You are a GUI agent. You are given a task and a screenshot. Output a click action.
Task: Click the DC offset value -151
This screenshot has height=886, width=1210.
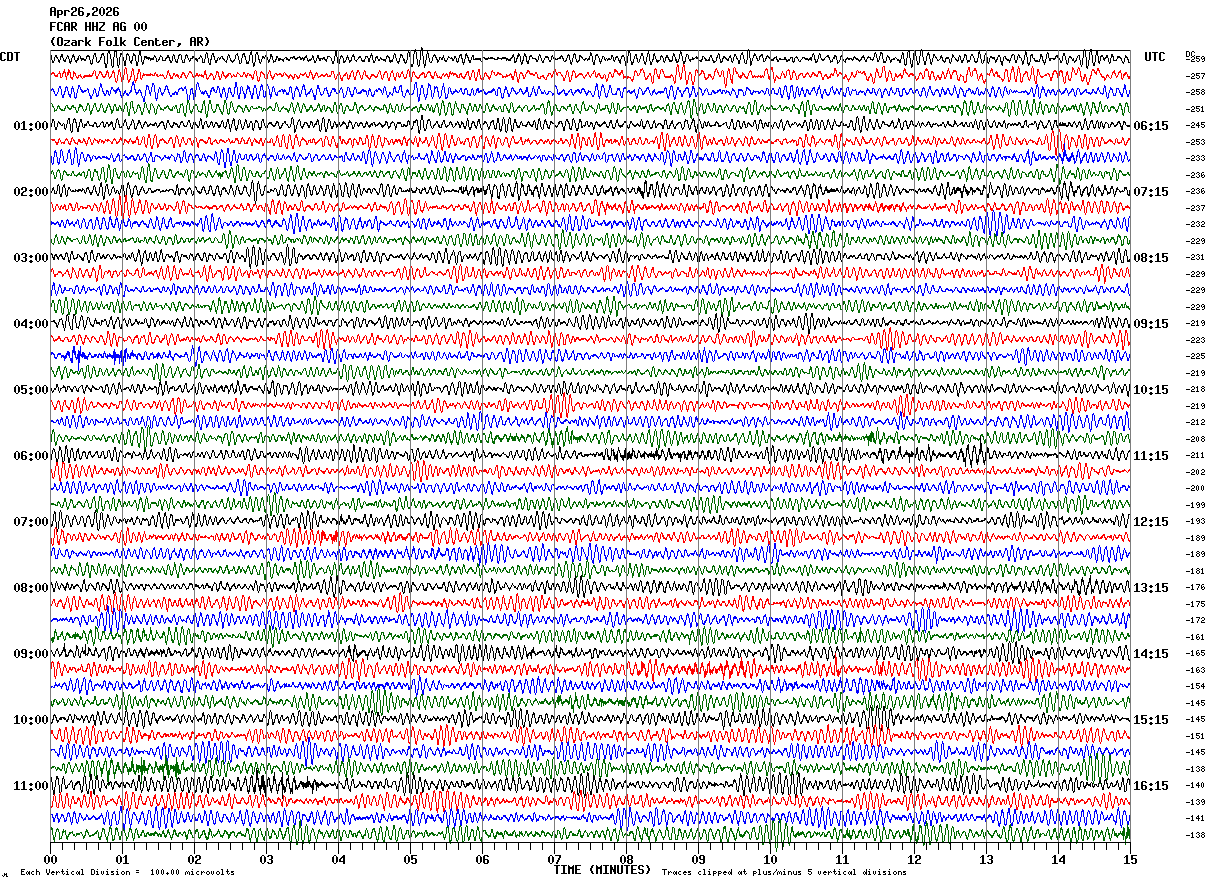pos(1195,736)
